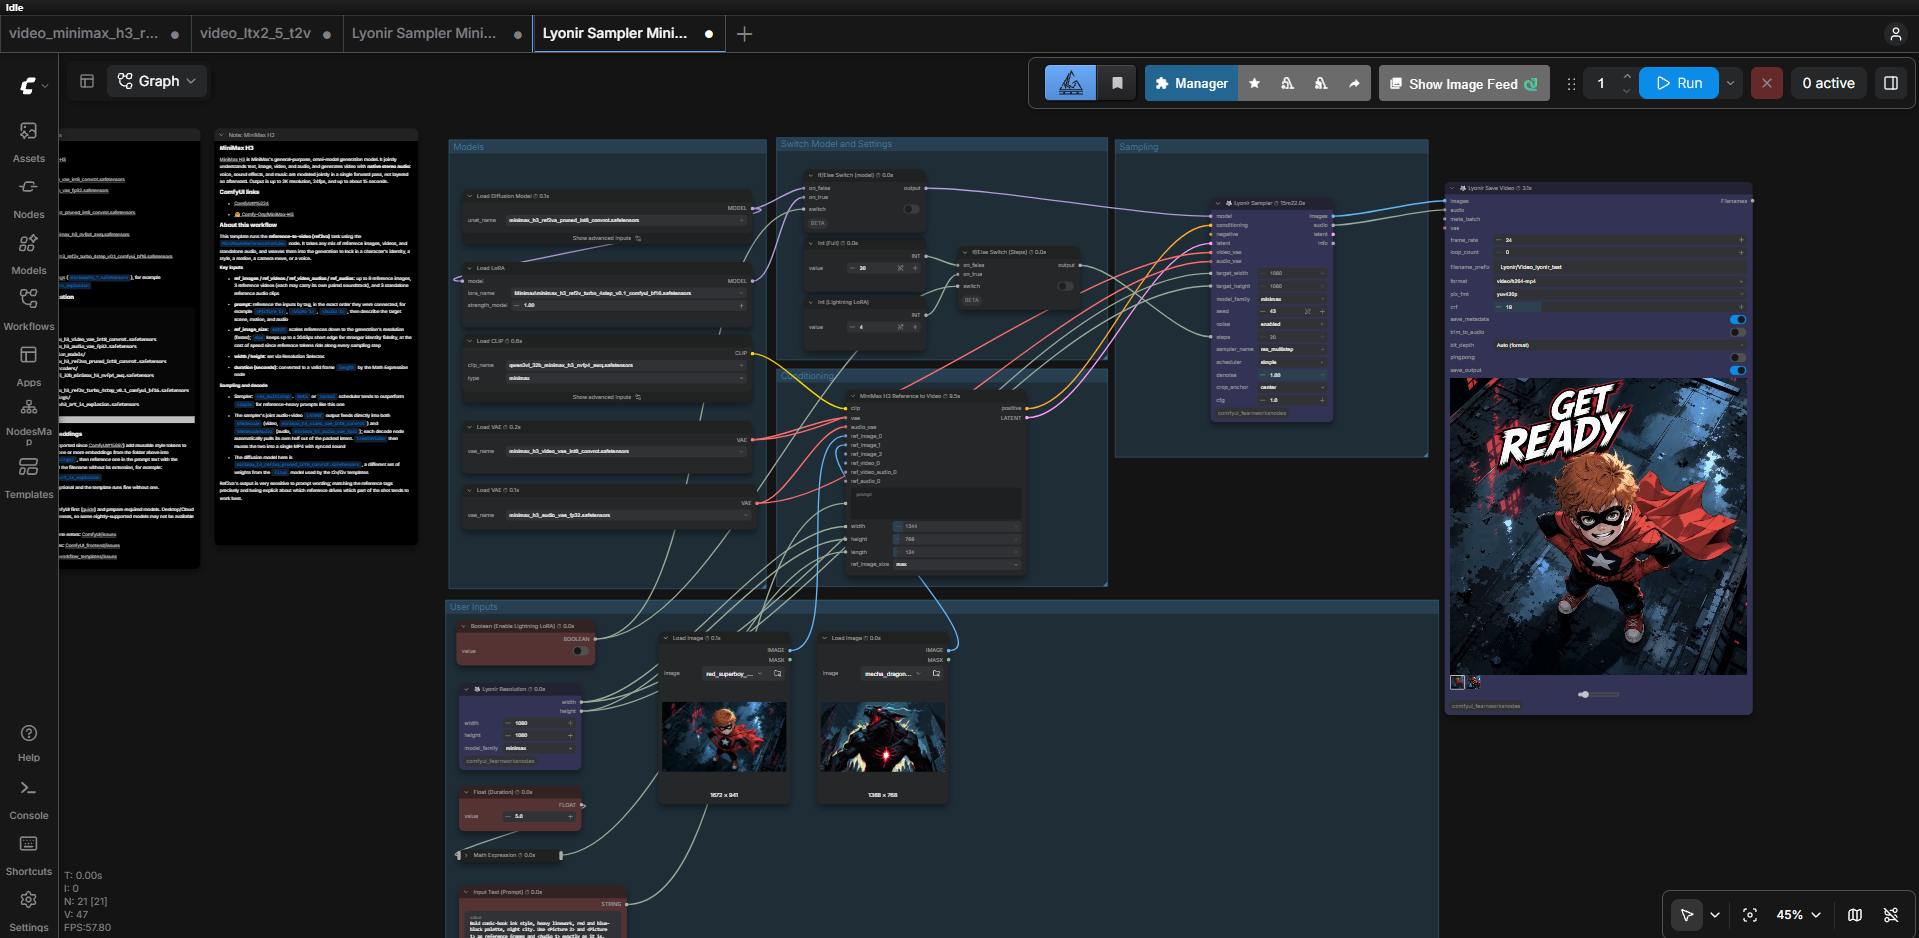The image size is (1919, 938).
Task: Click the fit view icon at bottom right
Action: [1749, 915]
